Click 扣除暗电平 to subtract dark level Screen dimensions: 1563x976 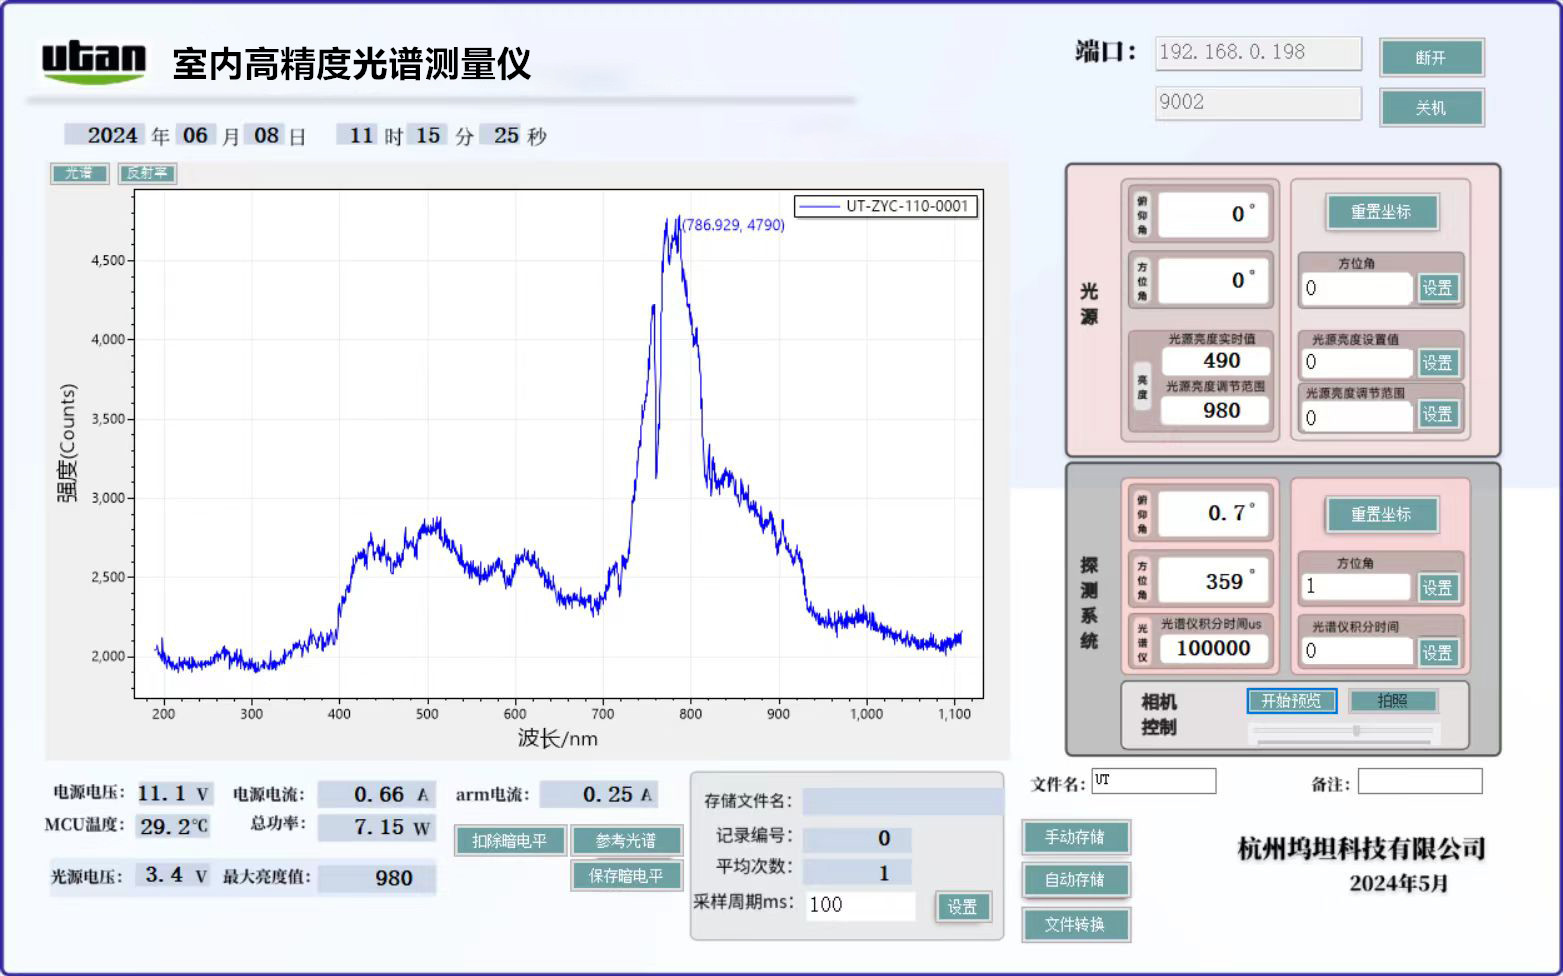click(x=510, y=841)
